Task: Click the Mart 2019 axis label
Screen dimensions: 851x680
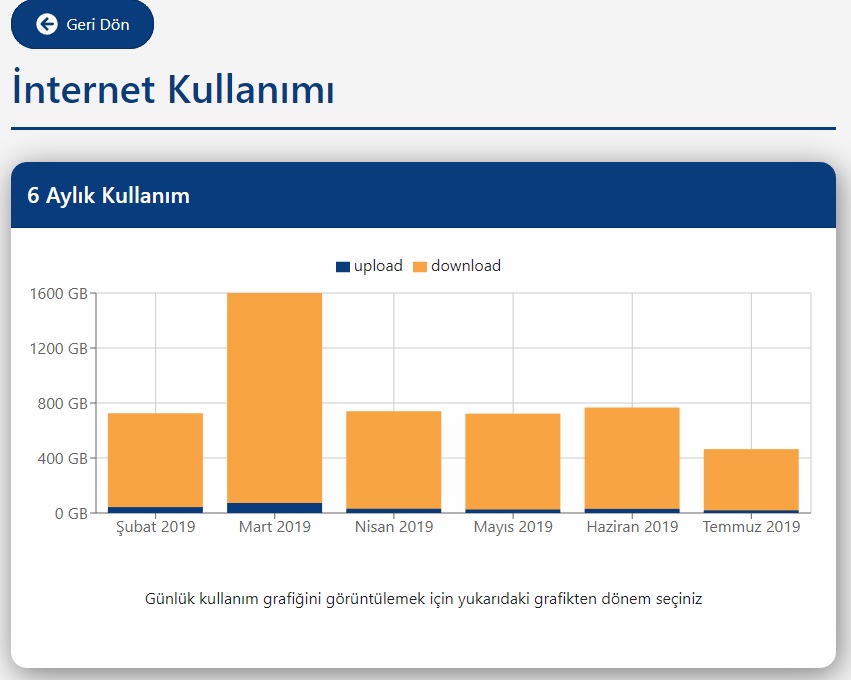Action: coord(275,527)
